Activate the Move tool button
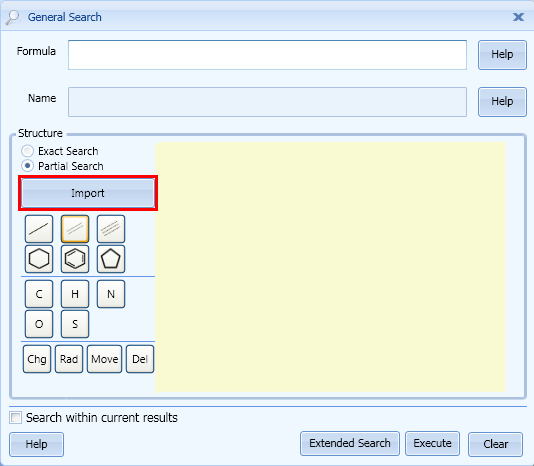Viewport: 534px width, 466px height. pyautogui.click(x=105, y=359)
